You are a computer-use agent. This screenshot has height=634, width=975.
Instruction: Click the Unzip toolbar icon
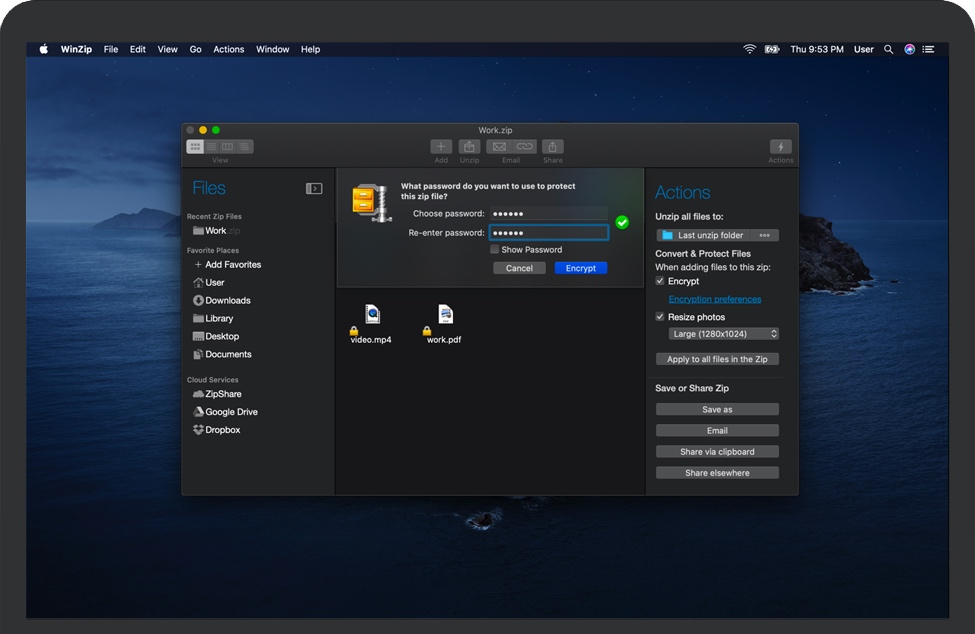(469, 147)
